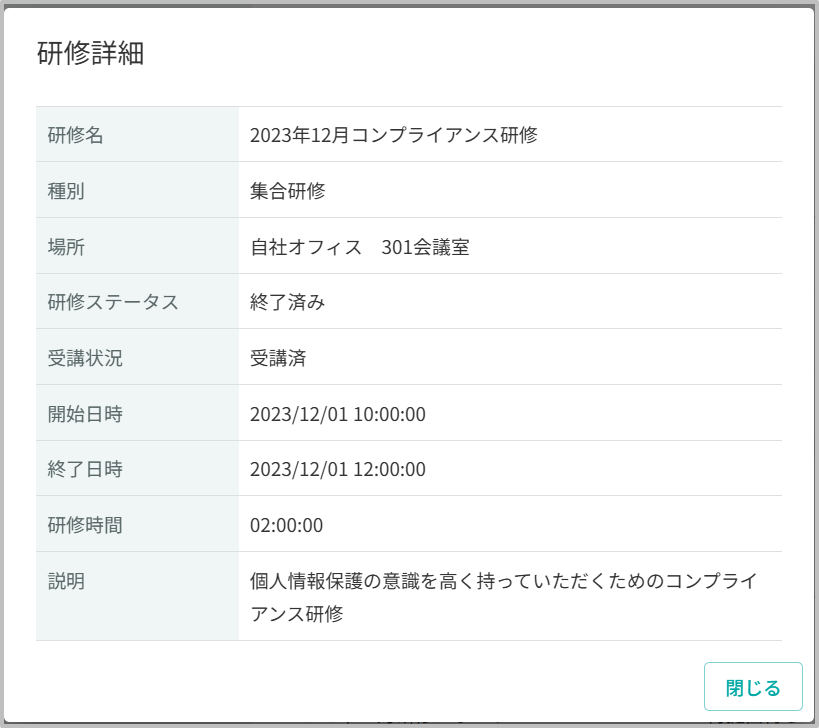Select 2023/12/01 10:00:00 start time
Screen dimensions: 819x728
337,414
